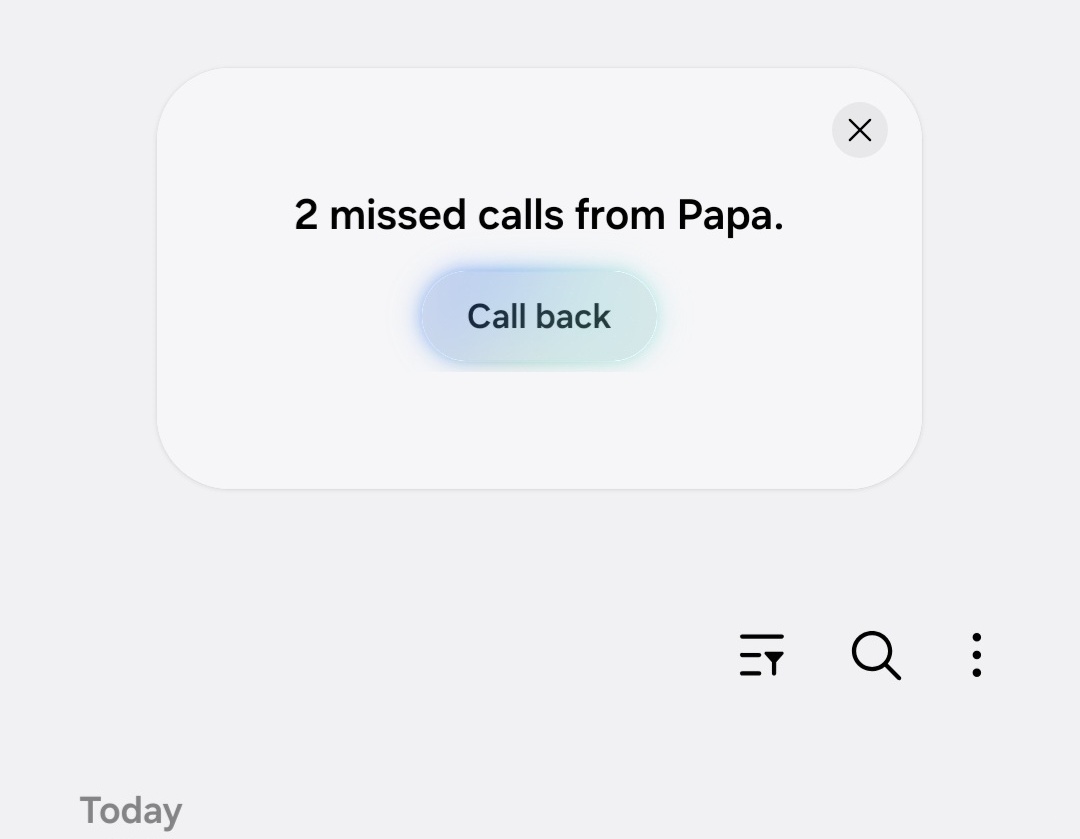The image size is (1080, 839).
Task: Dismiss the missed calls card
Action: [859, 130]
